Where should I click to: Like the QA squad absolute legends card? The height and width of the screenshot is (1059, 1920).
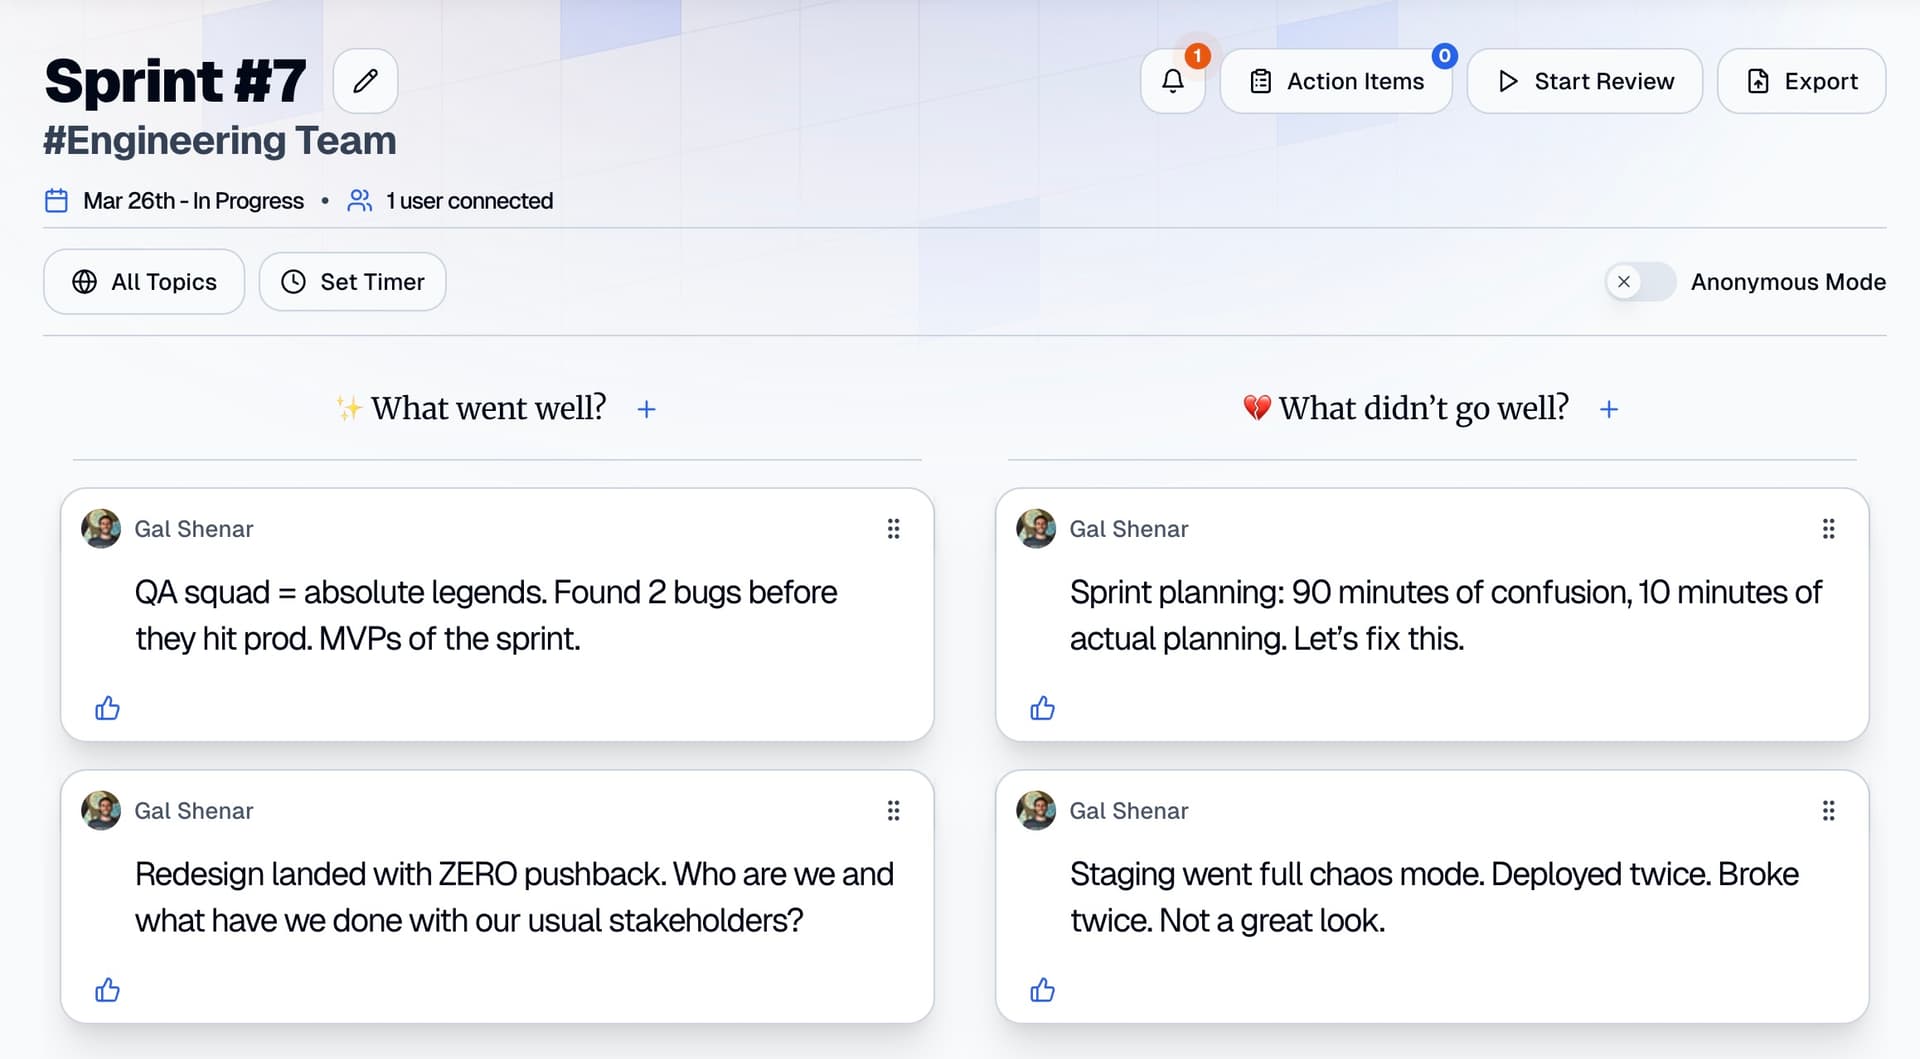pyautogui.click(x=107, y=709)
